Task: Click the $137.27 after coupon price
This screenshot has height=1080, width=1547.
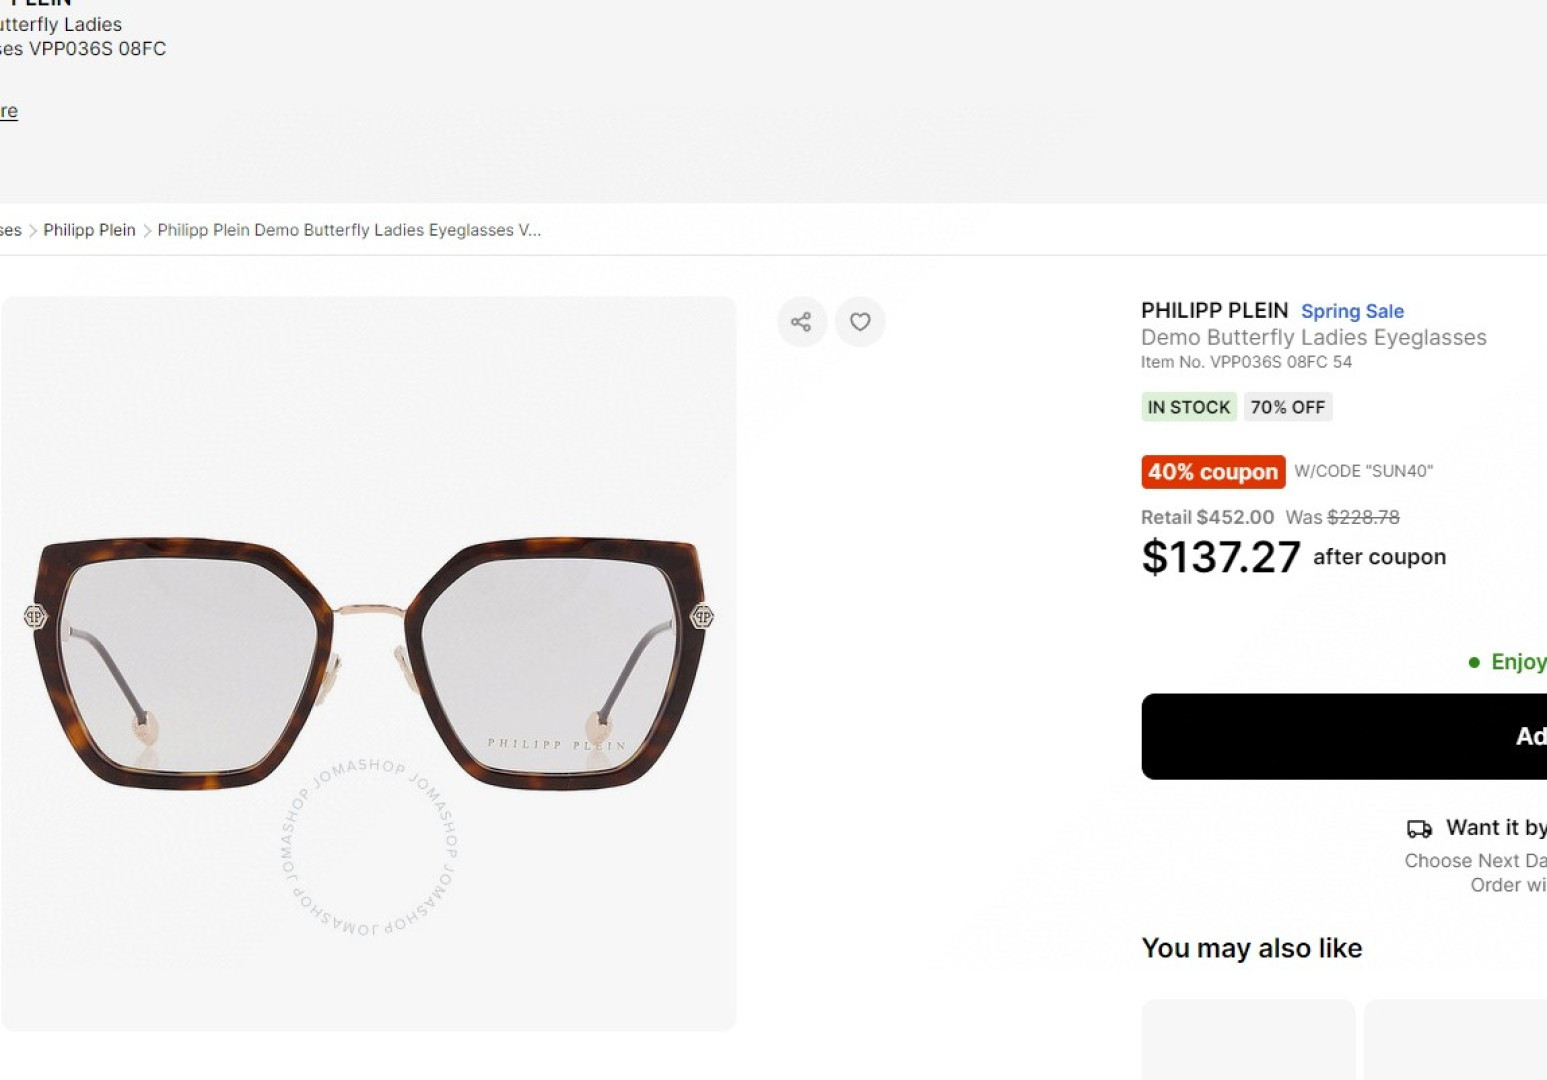Action: (x=1221, y=557)
